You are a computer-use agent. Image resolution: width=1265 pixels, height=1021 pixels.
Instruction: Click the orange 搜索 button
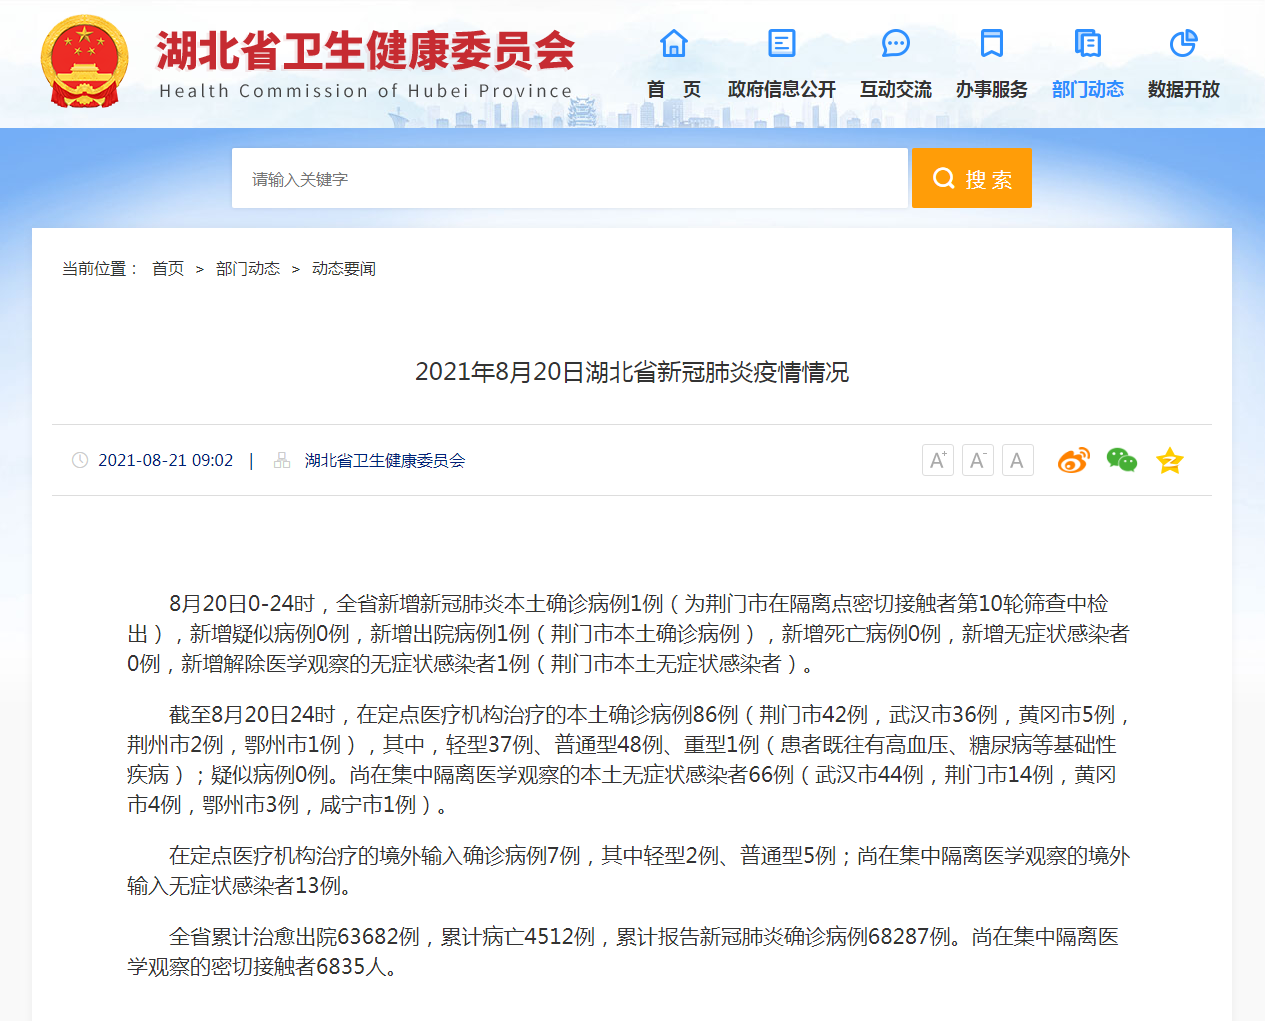(x=972, y=178)
